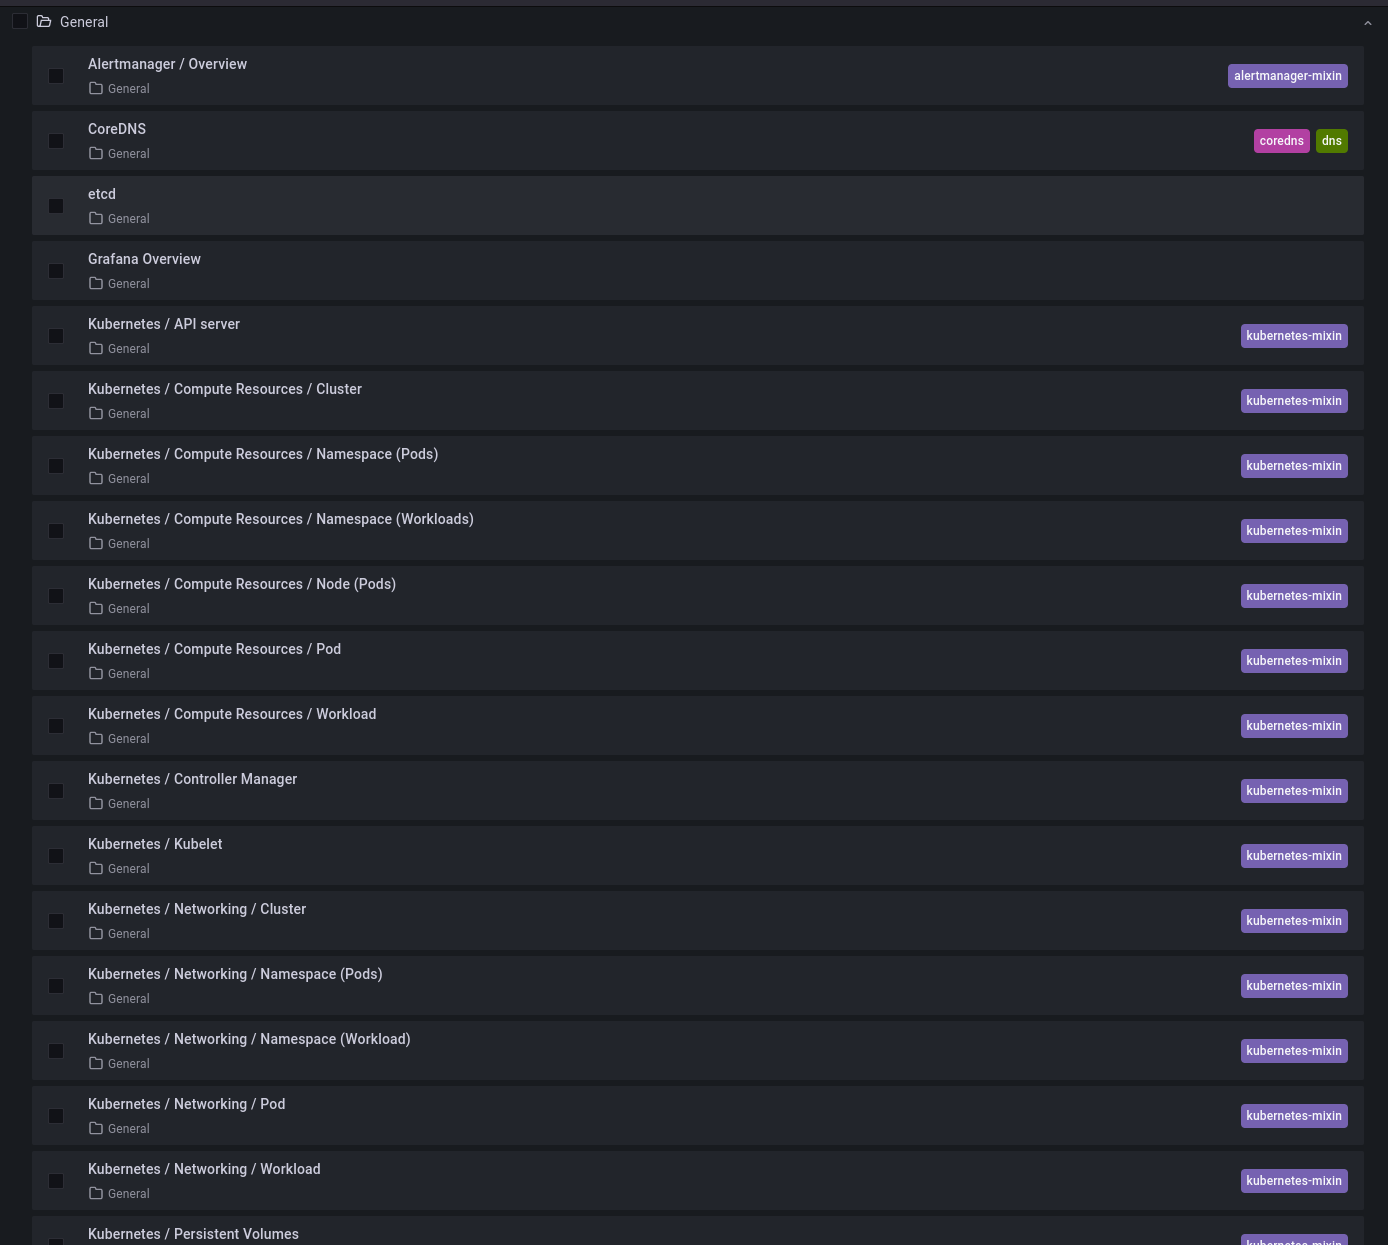The height and width of the screenshot is (1245, 1388).
Task: Click kubernetes-mixin tag on Networking / Cluster row
Action: [x=1294, y=921]
